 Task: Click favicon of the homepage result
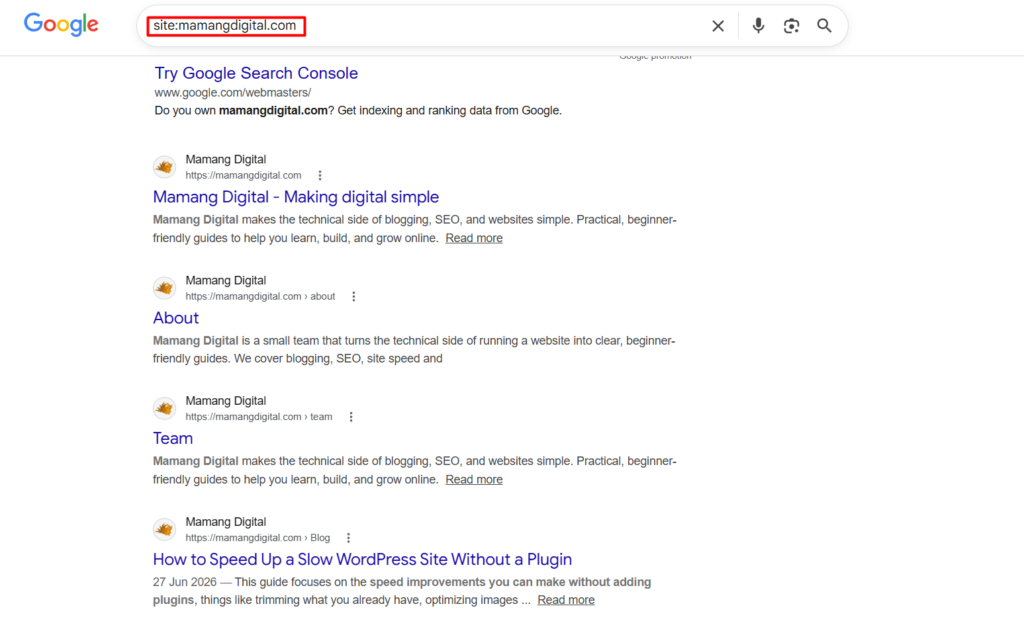click(x=165, y=167)
